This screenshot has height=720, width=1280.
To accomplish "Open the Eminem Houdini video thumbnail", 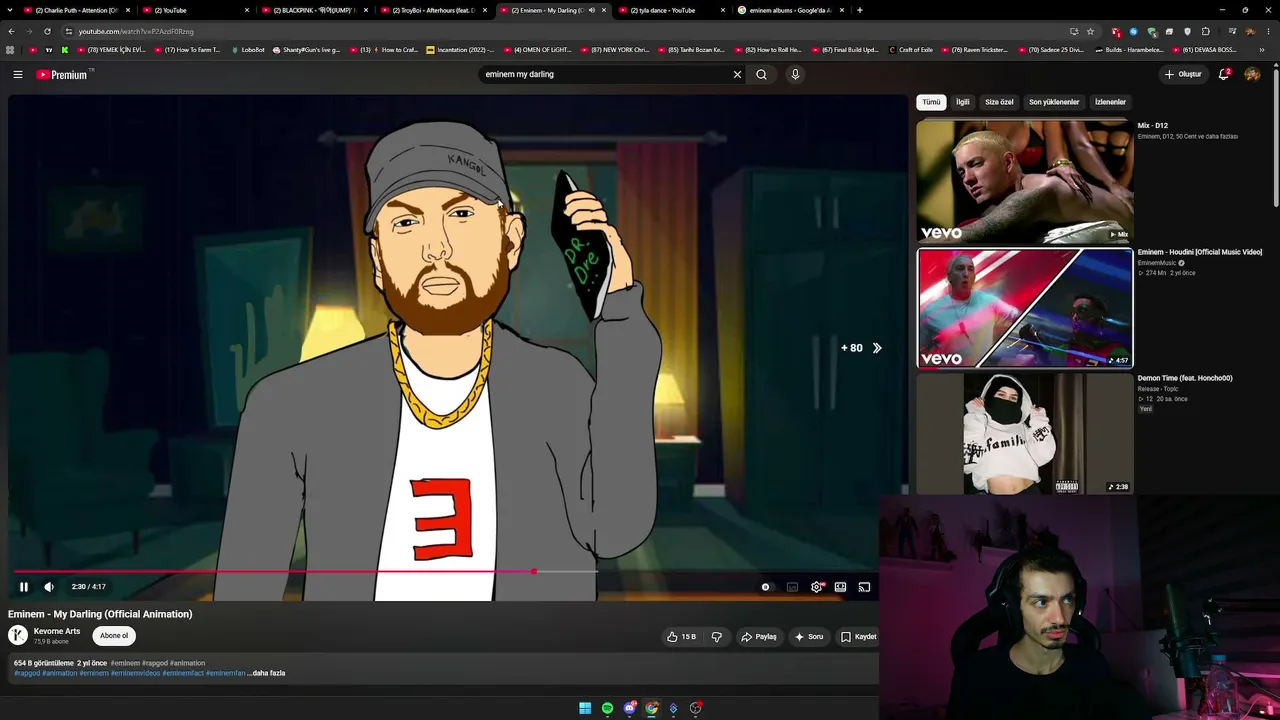I will point(1025,308).
